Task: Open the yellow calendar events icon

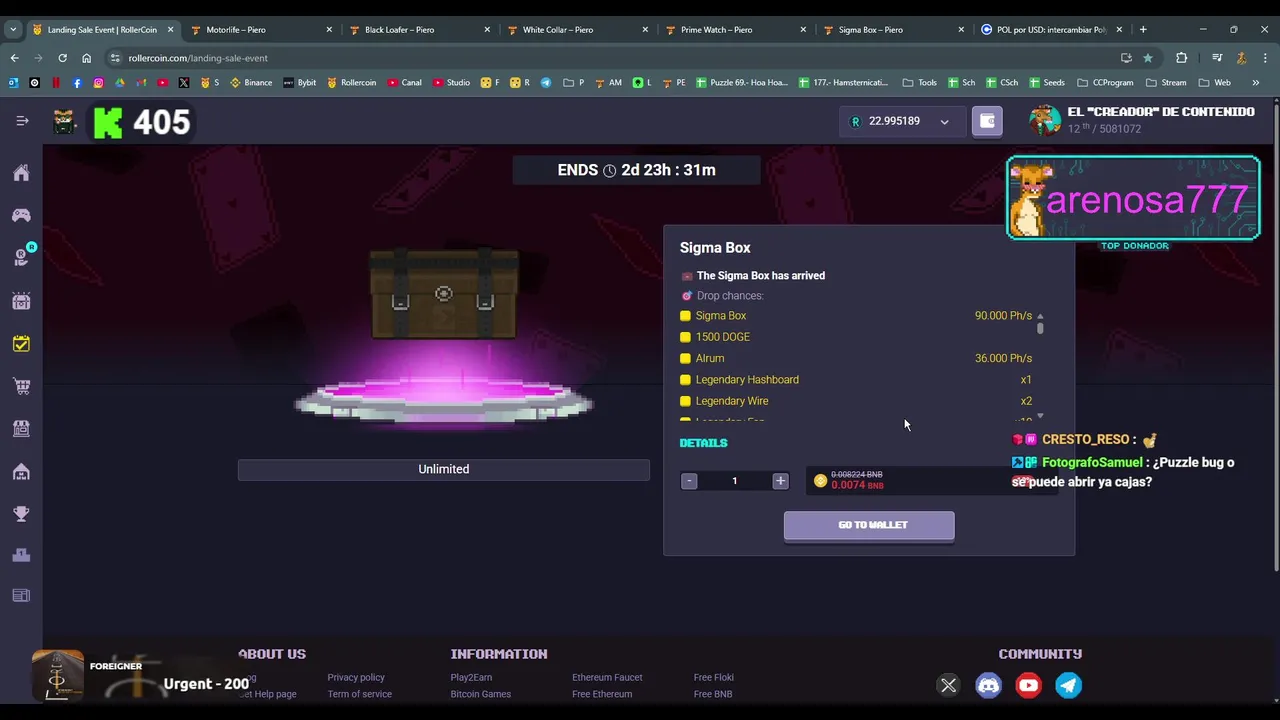Action: pos(21,344)
